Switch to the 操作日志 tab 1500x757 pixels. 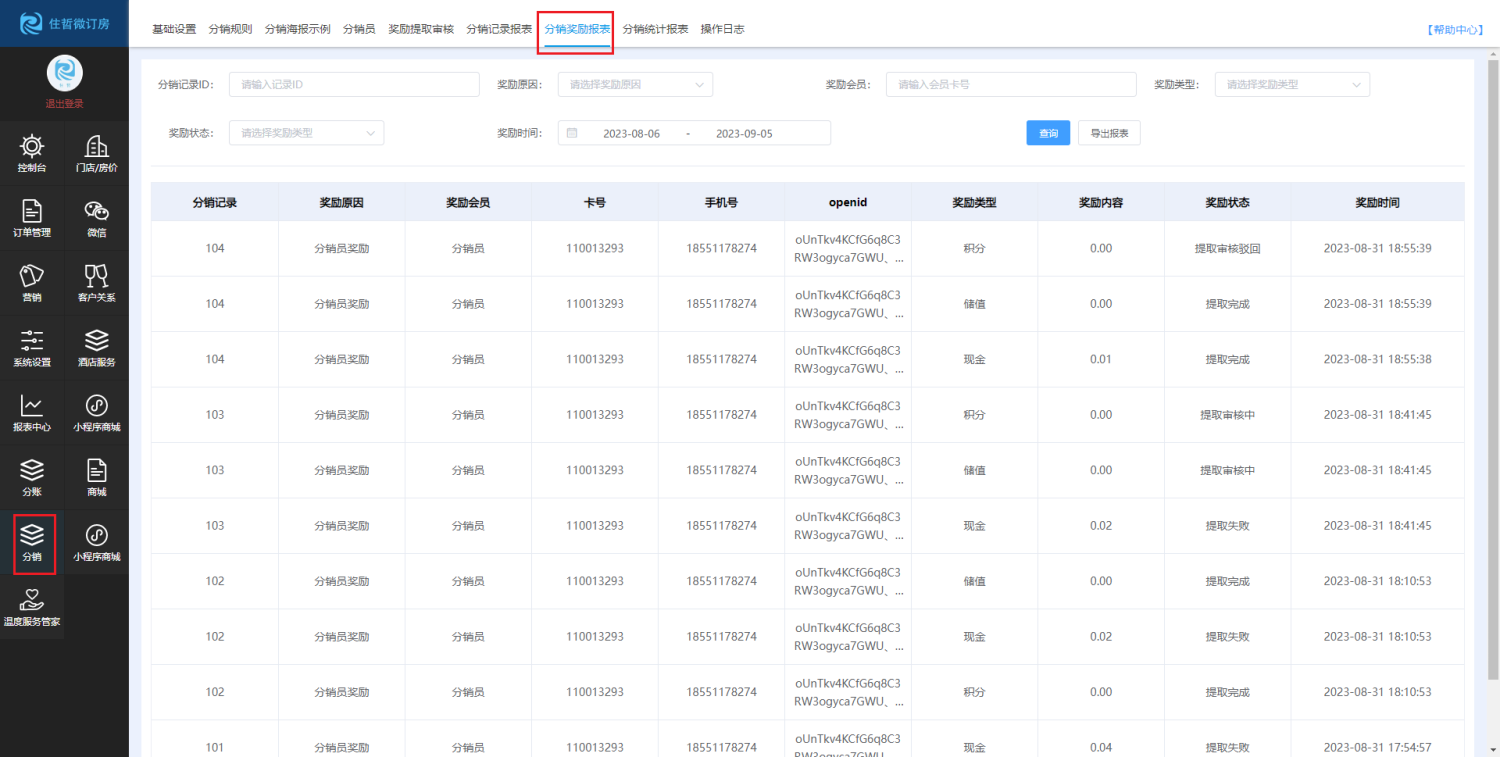722,29
